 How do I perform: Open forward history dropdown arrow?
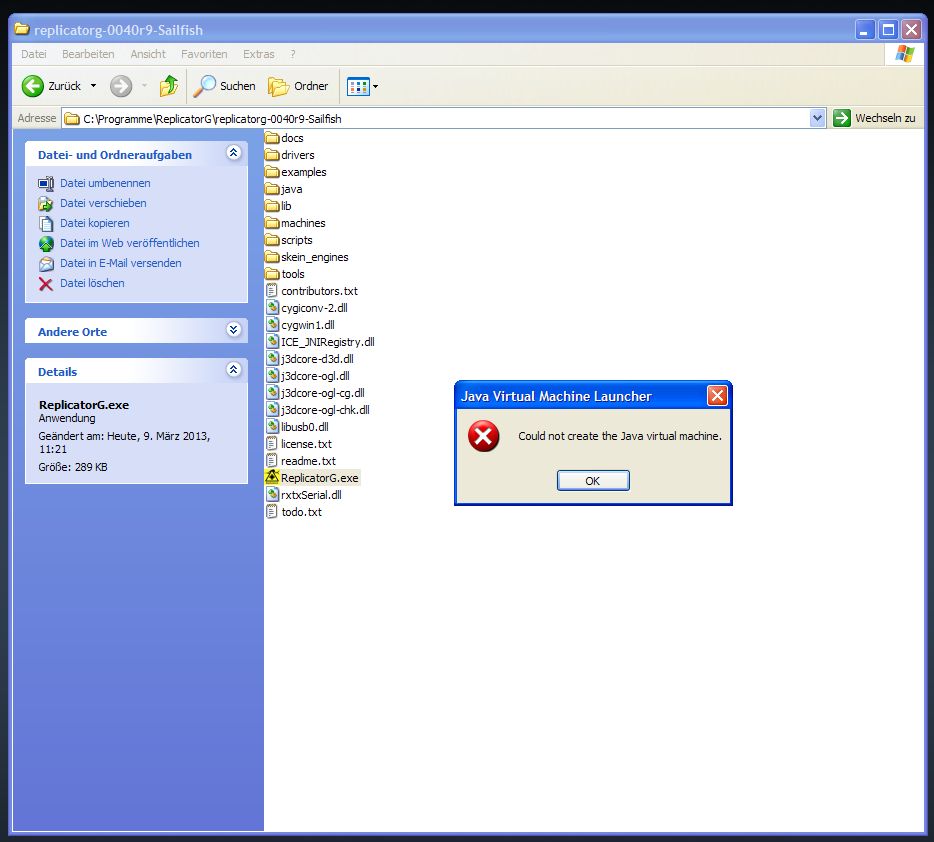coord(145,86)
